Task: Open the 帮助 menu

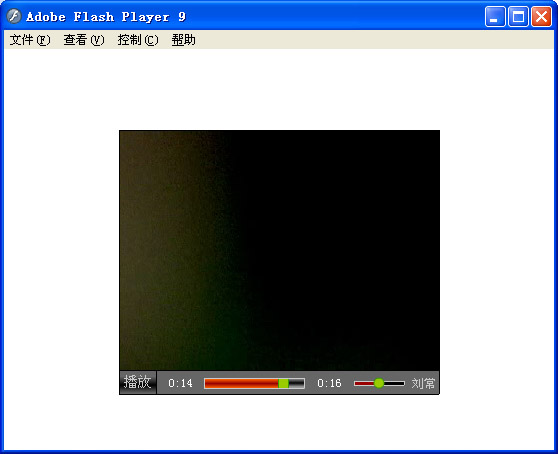Action: point(184,40)
